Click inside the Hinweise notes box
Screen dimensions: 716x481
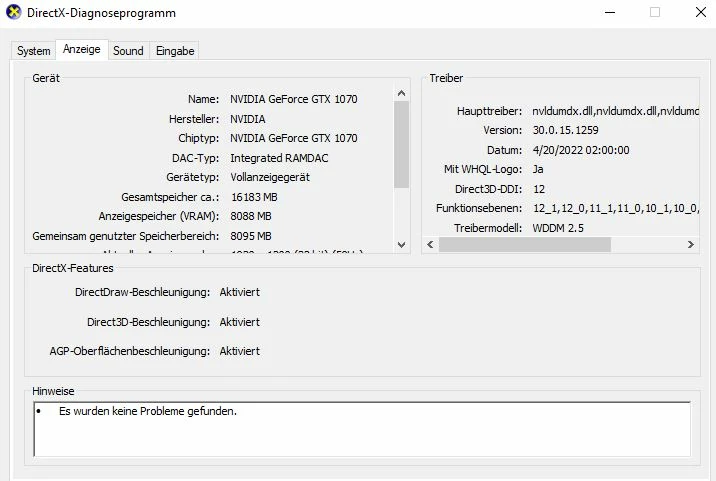(x=362, y=429)
